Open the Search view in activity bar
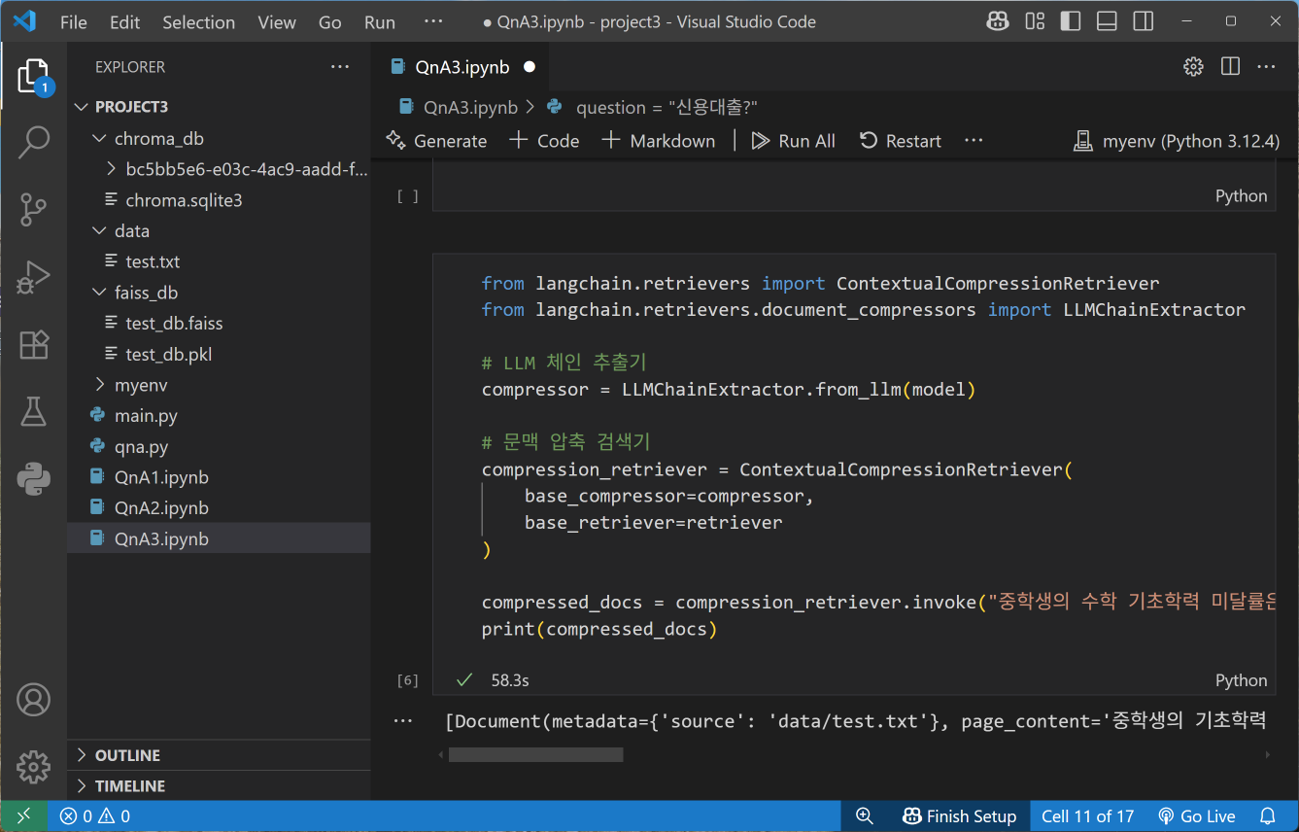Image resolution: width=1299 pixels, height=832 pixels. (33, 142)
